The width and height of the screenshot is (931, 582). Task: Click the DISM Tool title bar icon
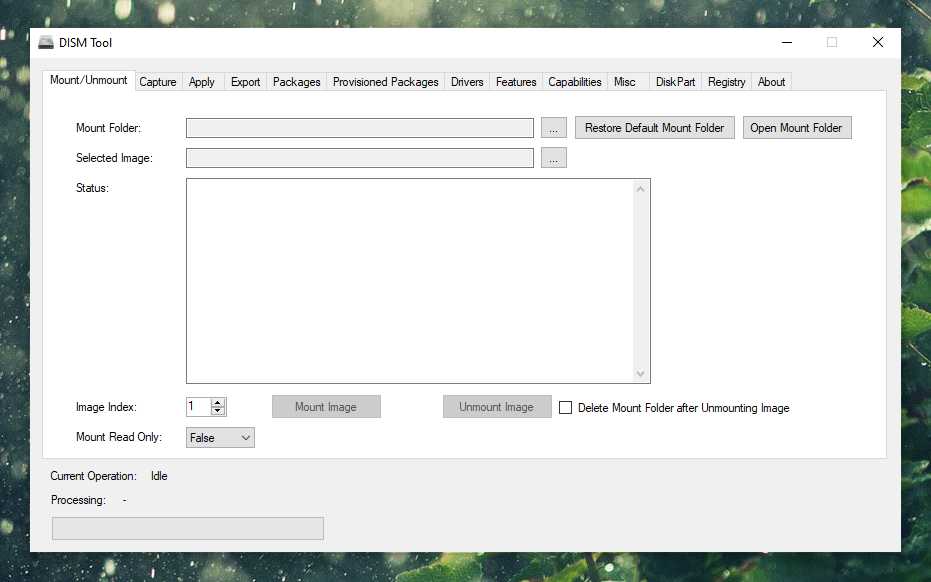point(46,43)
